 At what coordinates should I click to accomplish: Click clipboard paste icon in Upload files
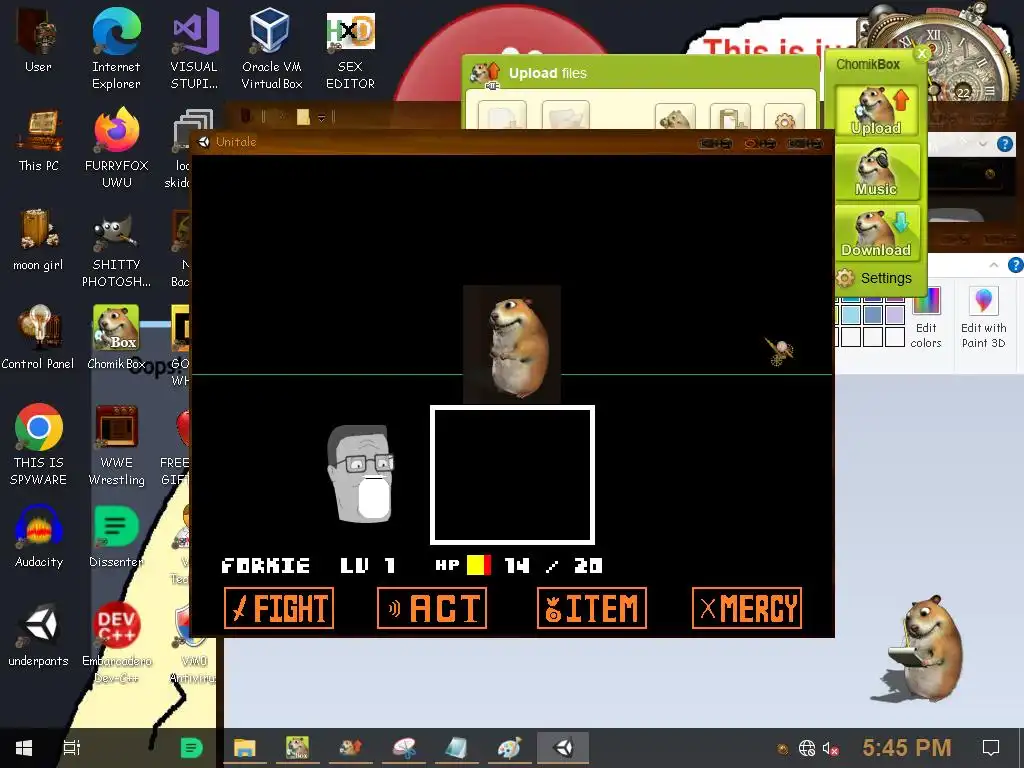(x=730, y=120)
